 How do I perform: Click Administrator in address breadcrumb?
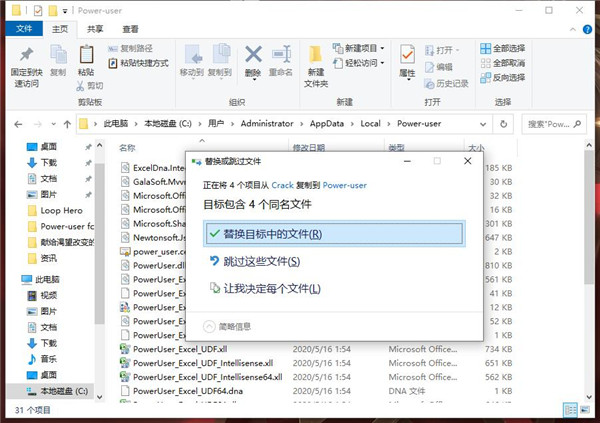coord(267,124)
